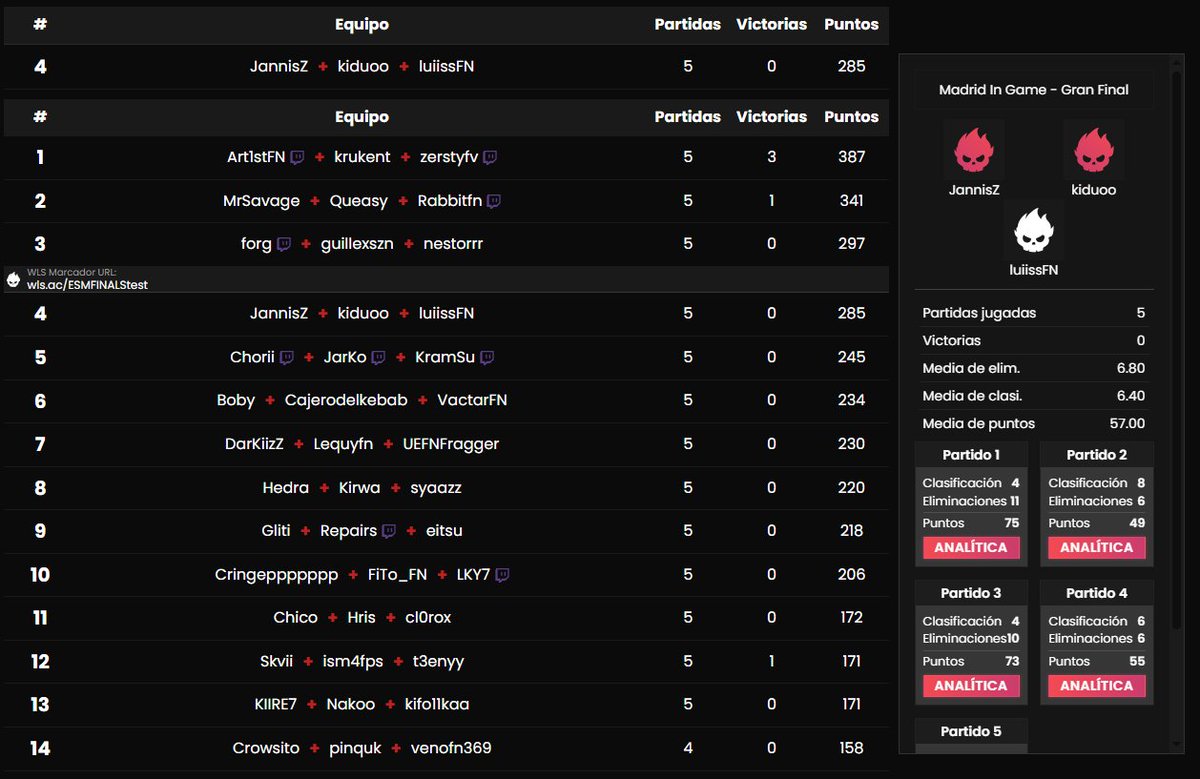This screenshot has height=779, width=1200.
Task: Click the Partido 1 card header
Action: (971, 455)
